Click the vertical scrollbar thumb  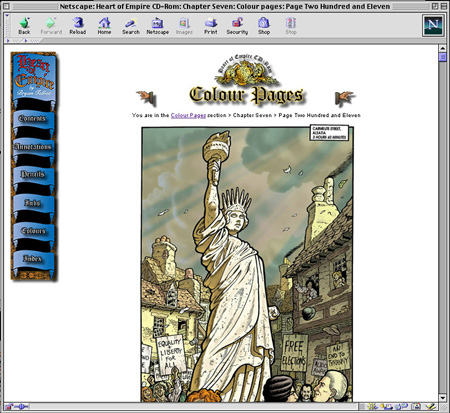[443, 57]
